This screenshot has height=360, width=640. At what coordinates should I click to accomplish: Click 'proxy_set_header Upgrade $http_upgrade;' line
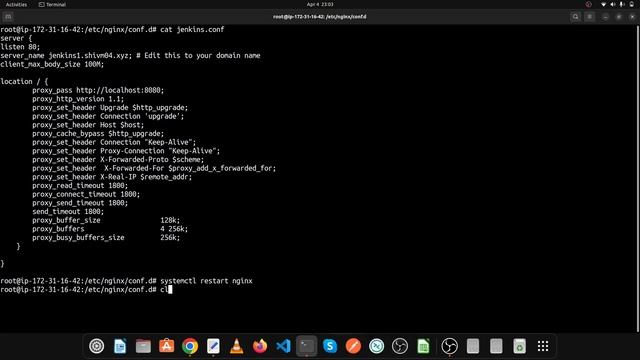110,108
